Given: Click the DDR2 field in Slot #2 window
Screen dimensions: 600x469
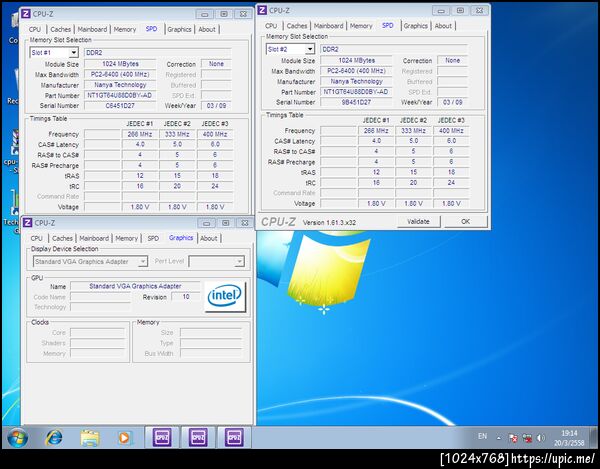Looking at the screenshot, I should pos(394,49).
